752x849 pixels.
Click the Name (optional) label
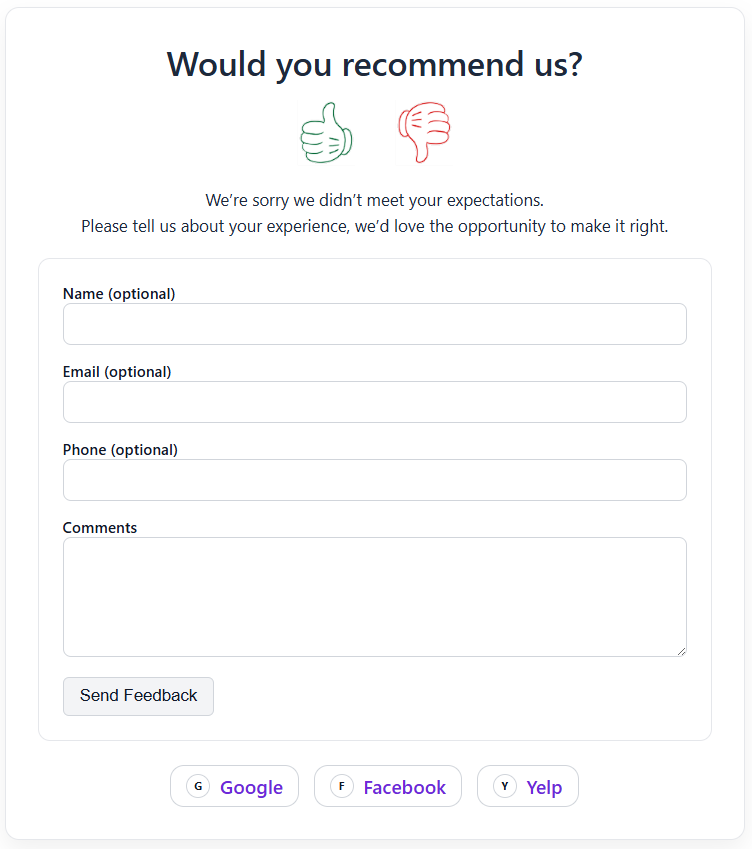pyautogui.click(x=119, y=294)
